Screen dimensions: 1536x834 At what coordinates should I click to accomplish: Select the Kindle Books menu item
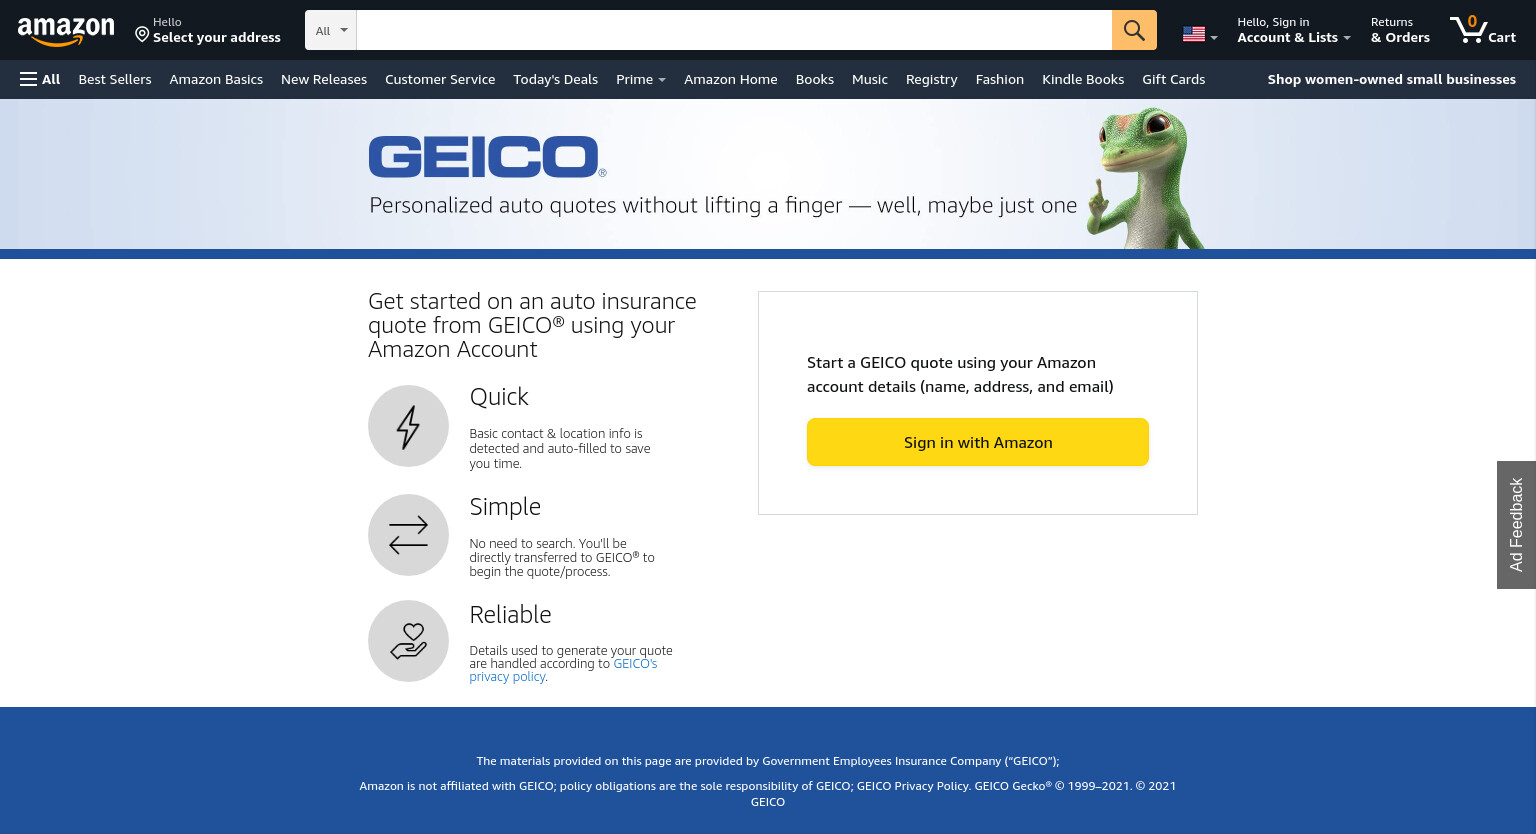[1082, 79]
